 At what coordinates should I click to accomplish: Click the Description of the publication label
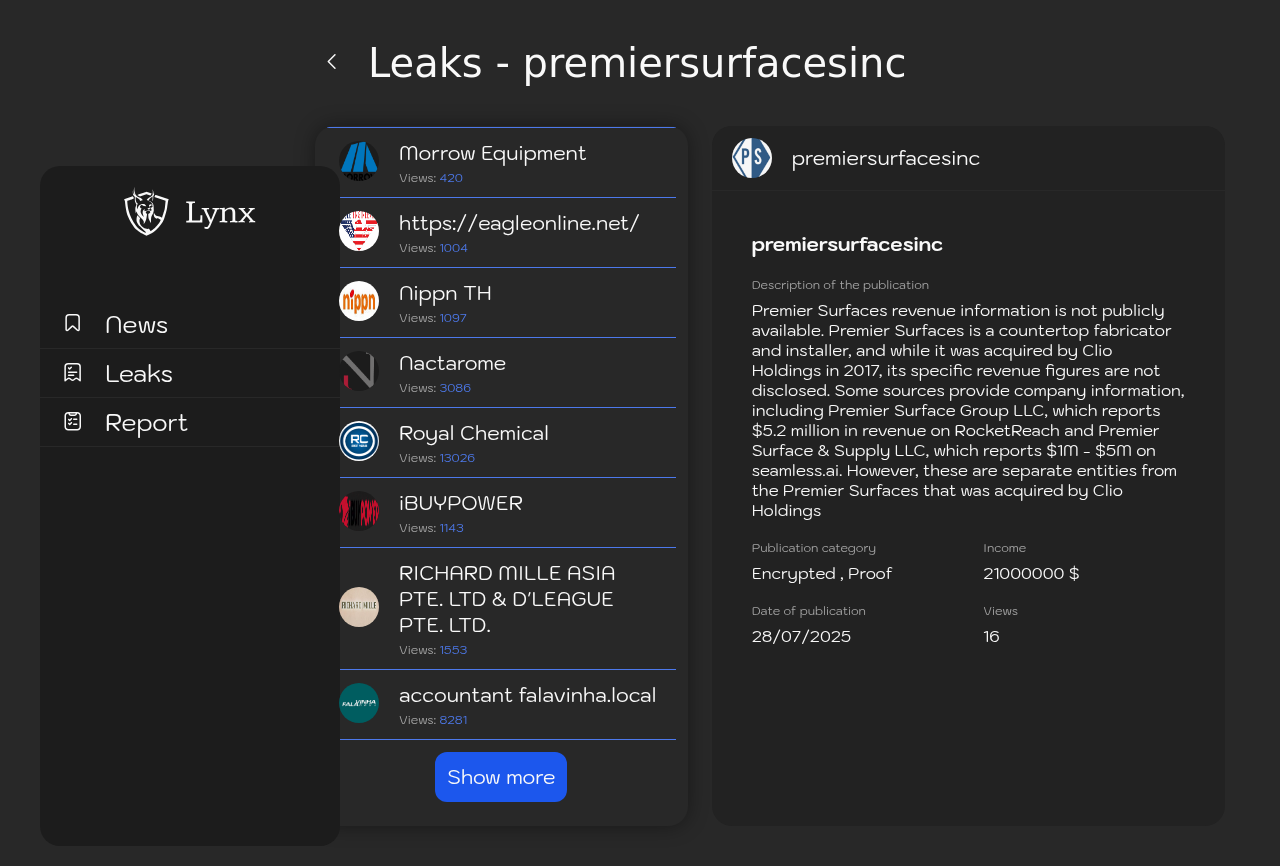pos(840,285)
